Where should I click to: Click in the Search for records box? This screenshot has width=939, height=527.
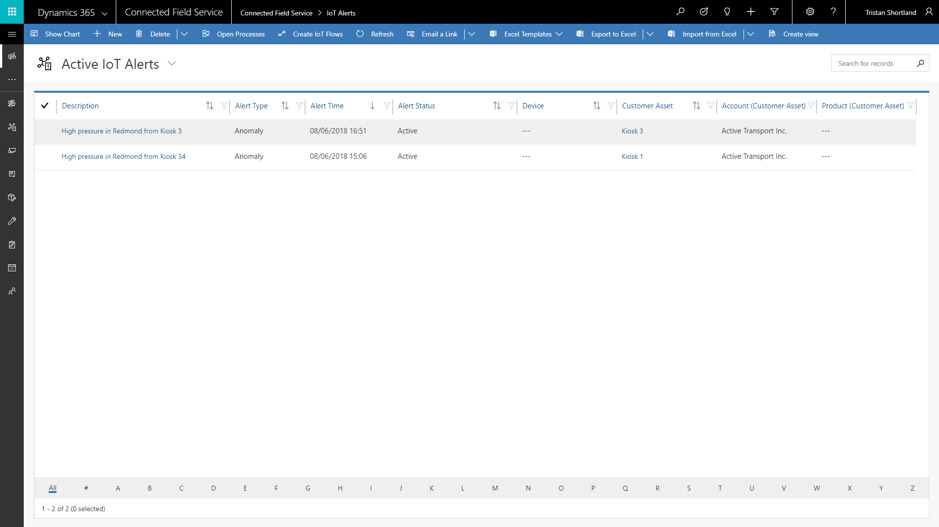[x=872, y=63]
